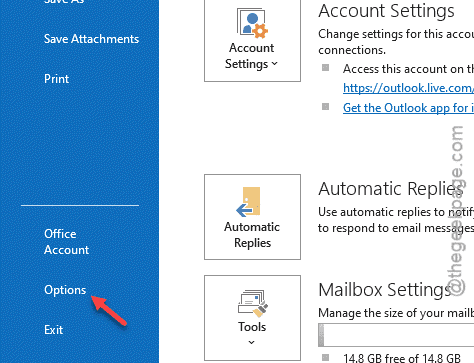Image resolution: width=474 pixels, height=363 pixels.
Task: Click the Account Settings person-gear icon
Action: [252, 23]
